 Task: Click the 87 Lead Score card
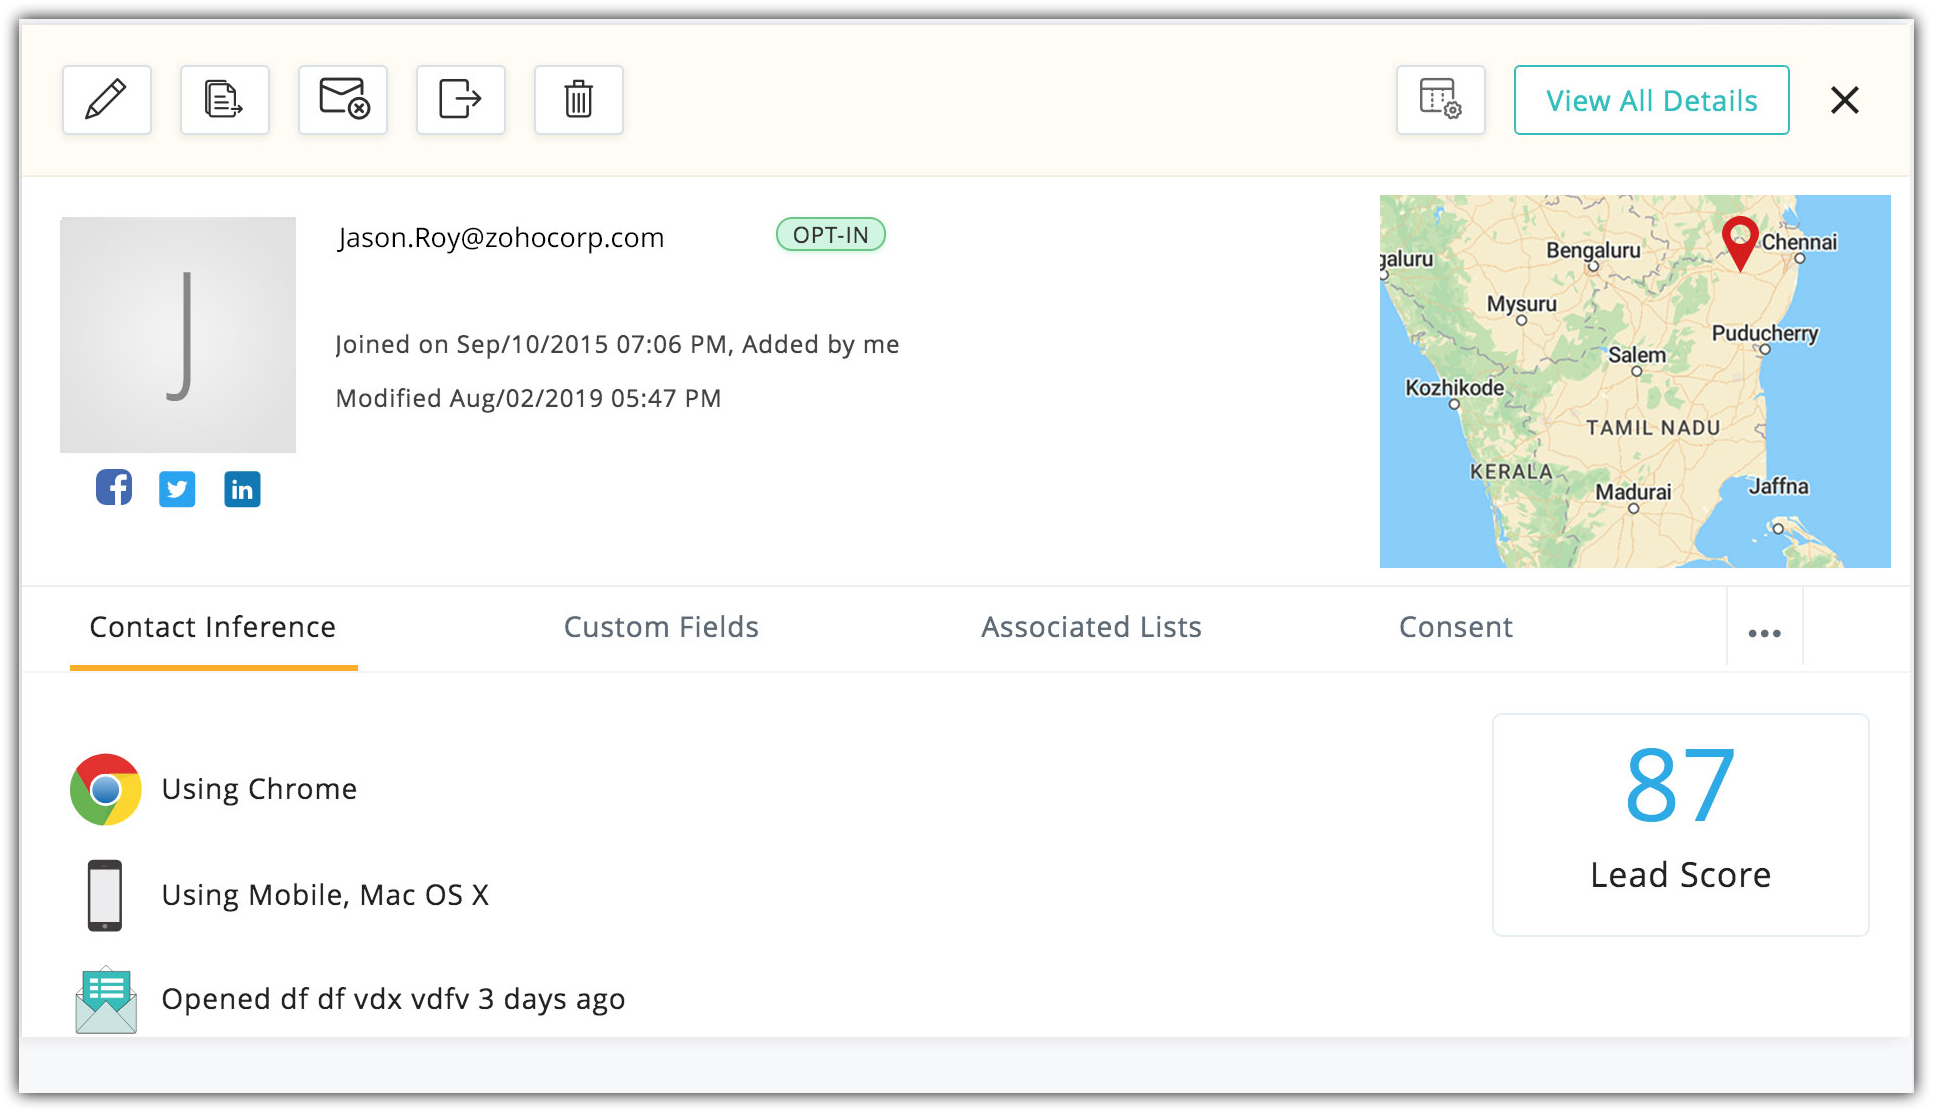click(1680, 824)
